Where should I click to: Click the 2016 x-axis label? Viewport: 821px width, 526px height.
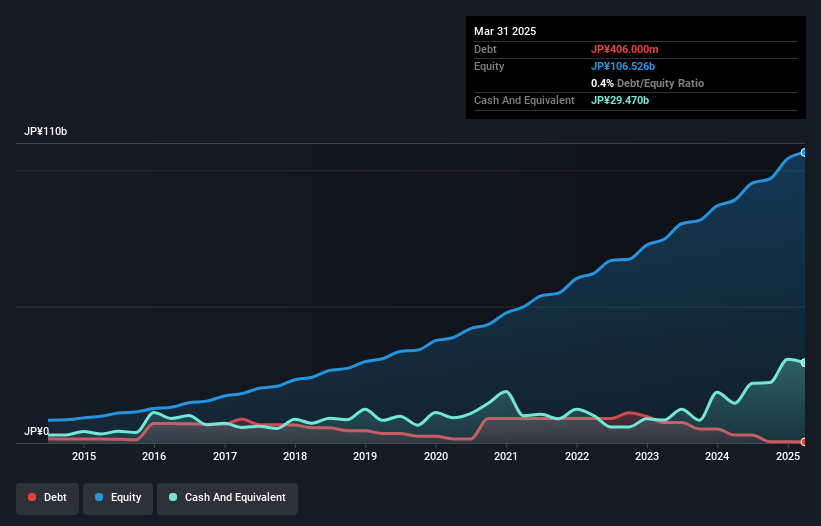pos(154,456)
